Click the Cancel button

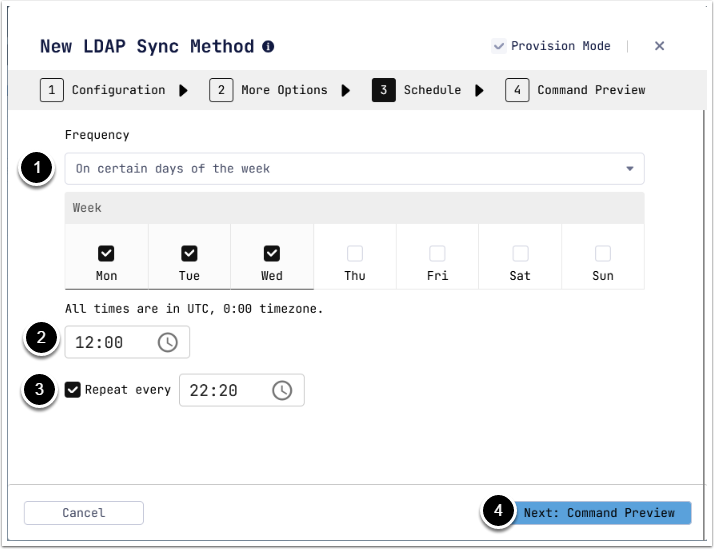(84, 513)
